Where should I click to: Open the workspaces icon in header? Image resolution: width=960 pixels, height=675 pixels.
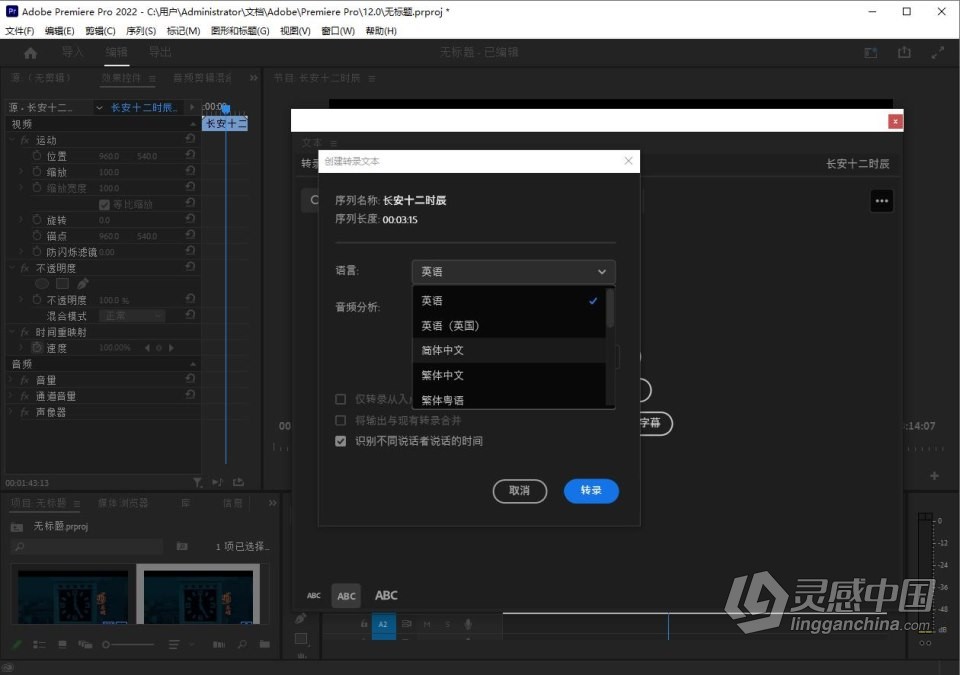click(x=871, y=53)
